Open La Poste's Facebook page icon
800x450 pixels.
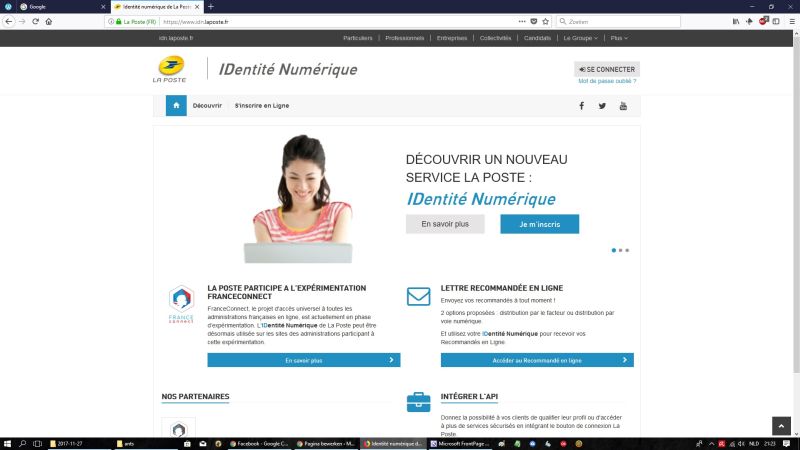pyautogui.click(x=581, y=105)
